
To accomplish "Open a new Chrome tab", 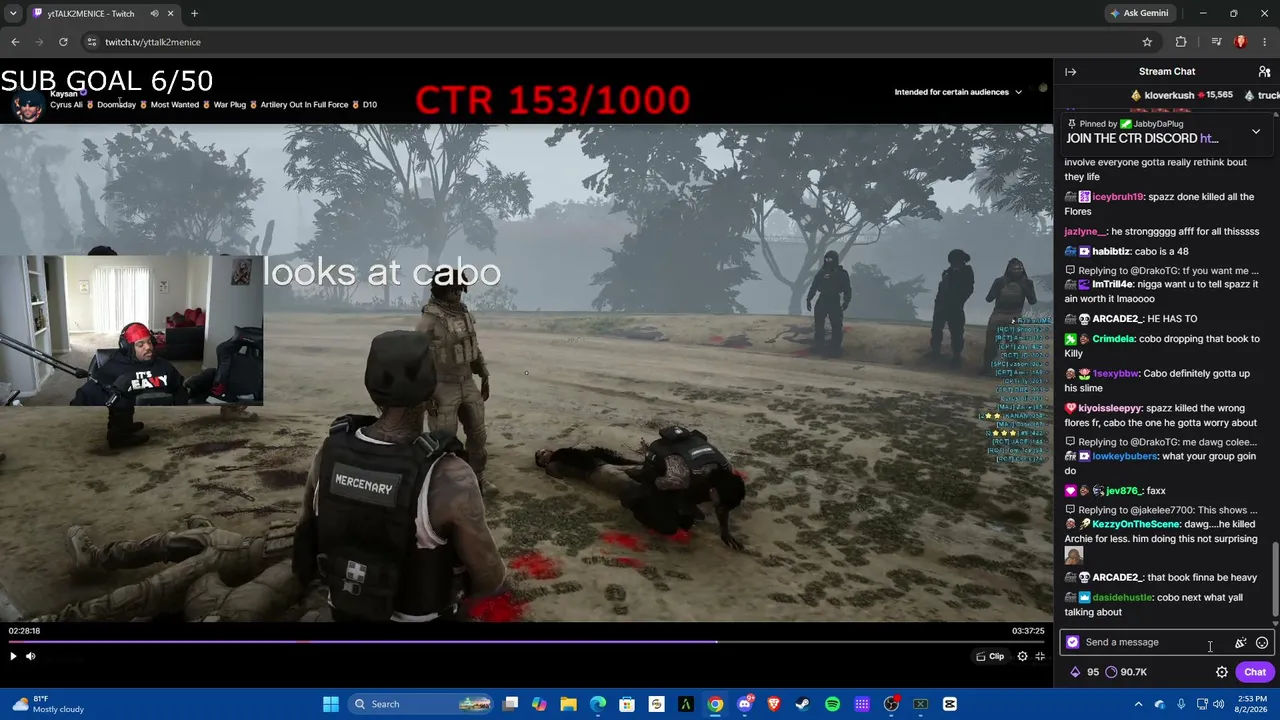I will tap(194, 14).
